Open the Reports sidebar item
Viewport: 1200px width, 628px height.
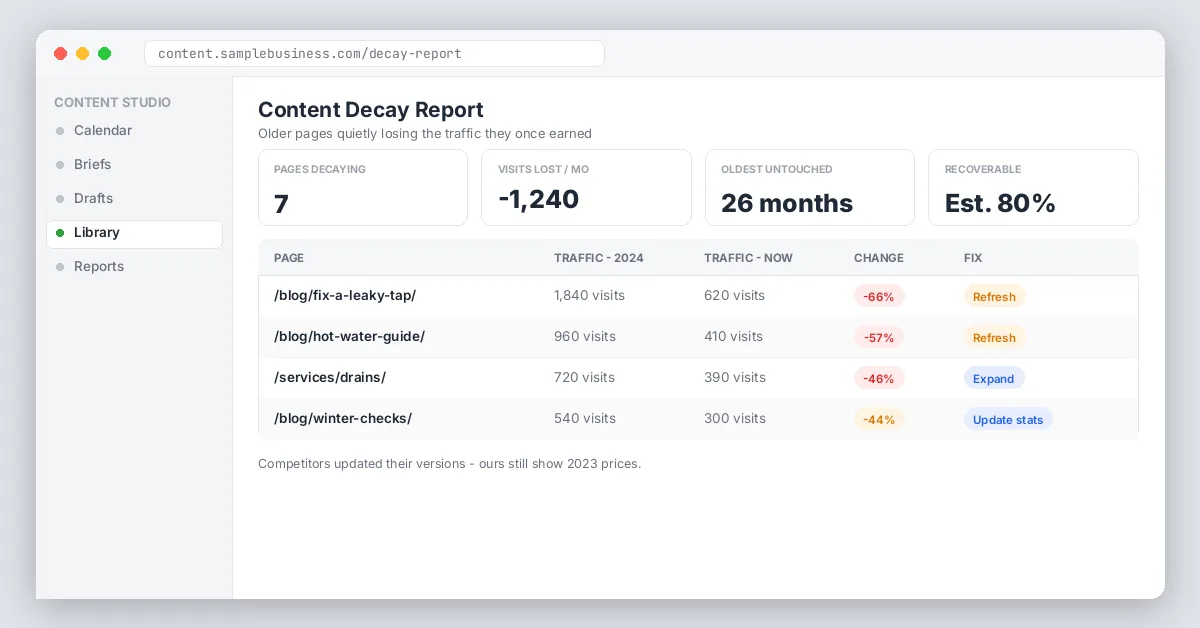pos(134,267)
